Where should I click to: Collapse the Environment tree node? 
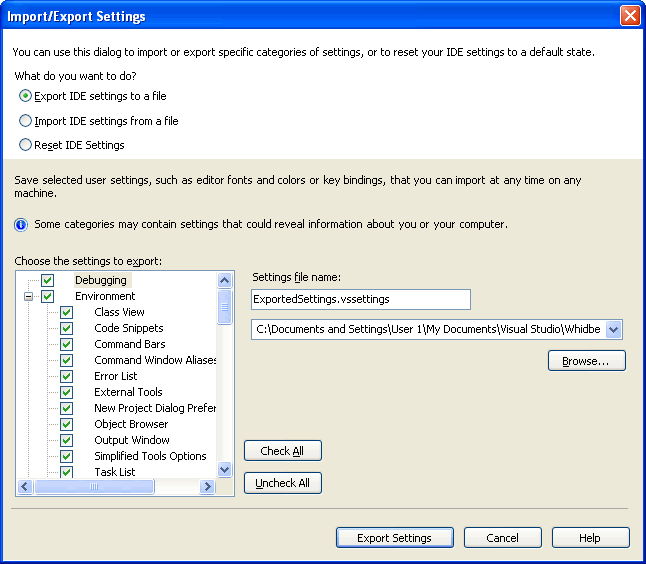click(x=28, y=296)
